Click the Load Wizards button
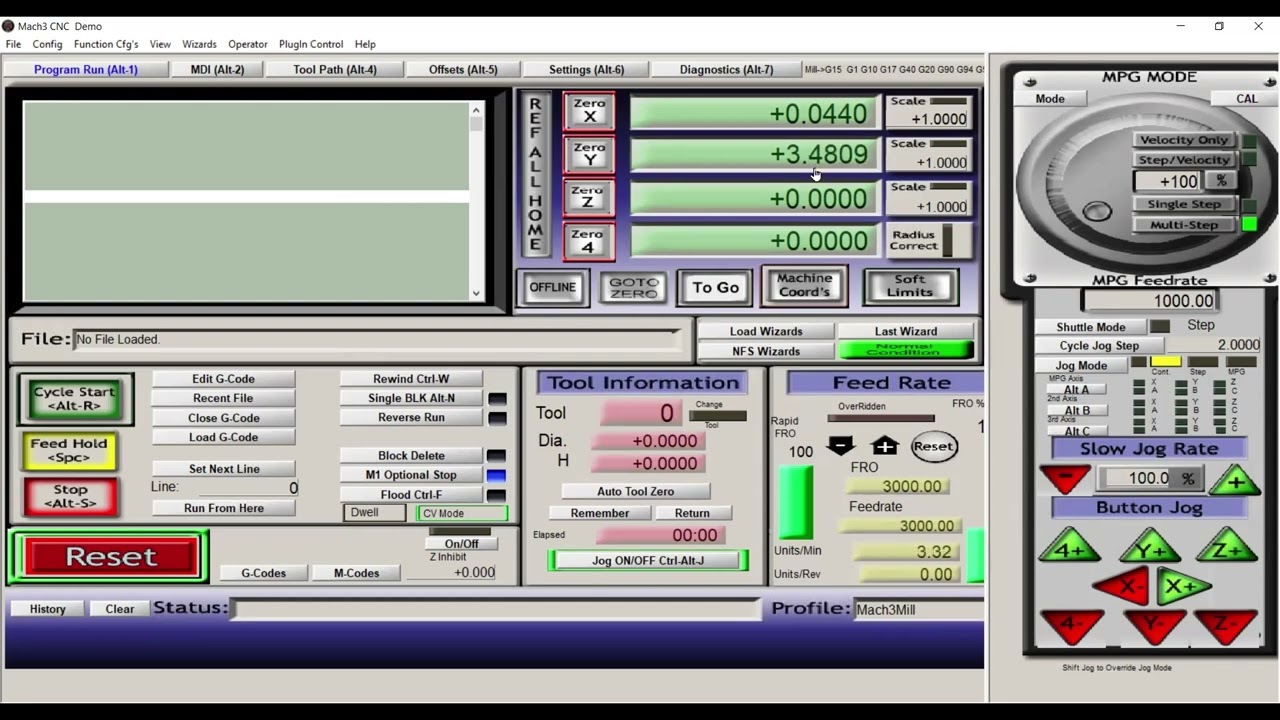The height and width of the screenshot is (720, 1280). tap(766, 331)
